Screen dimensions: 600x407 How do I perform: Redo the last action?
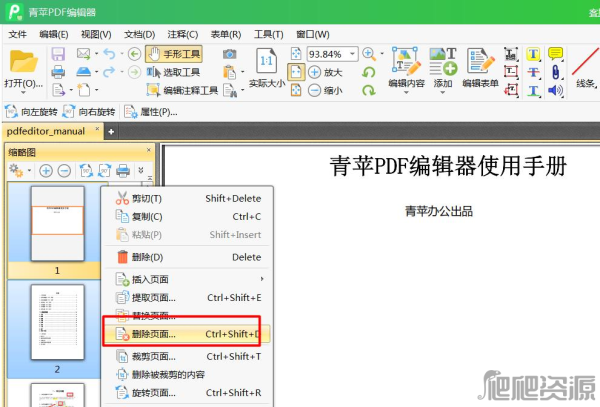tap(109, 72)
